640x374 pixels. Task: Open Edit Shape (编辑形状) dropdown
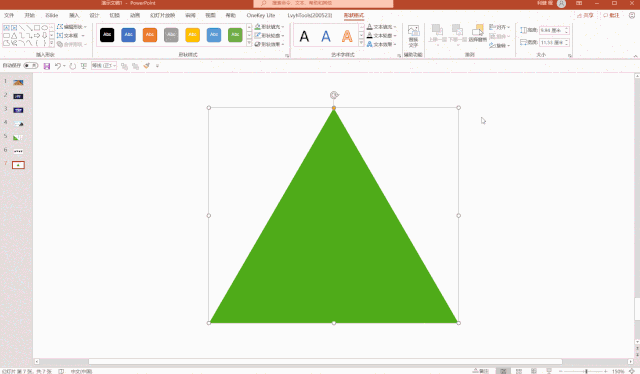(72, 27)
